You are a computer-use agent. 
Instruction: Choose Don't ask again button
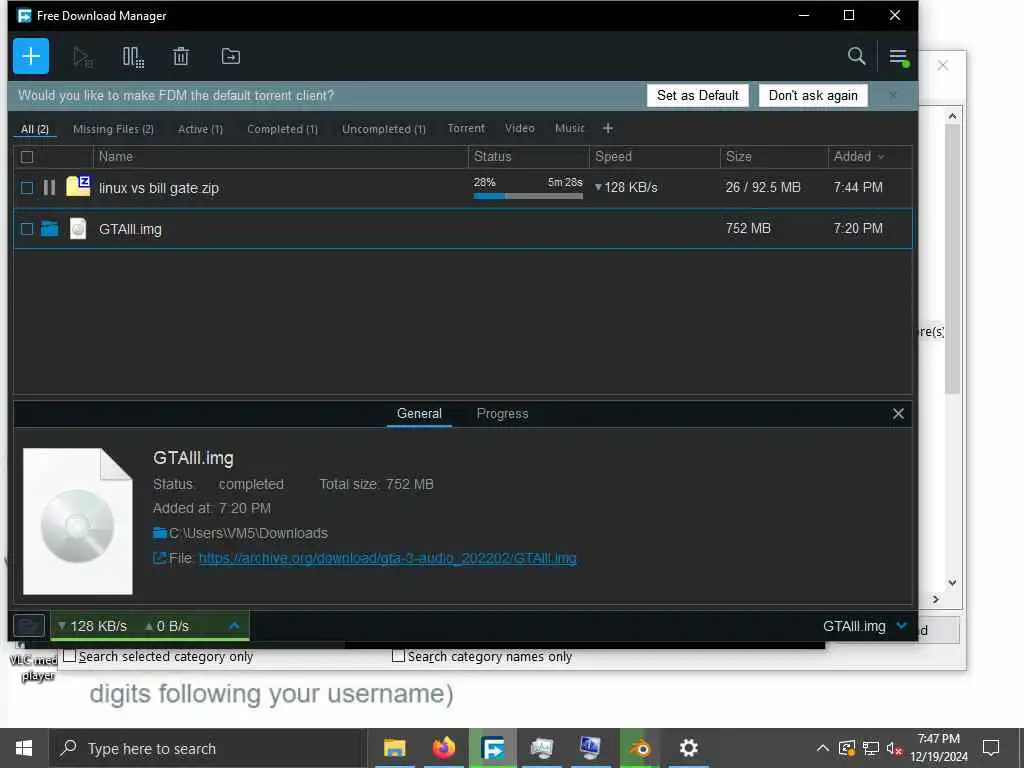click(813, 95)
